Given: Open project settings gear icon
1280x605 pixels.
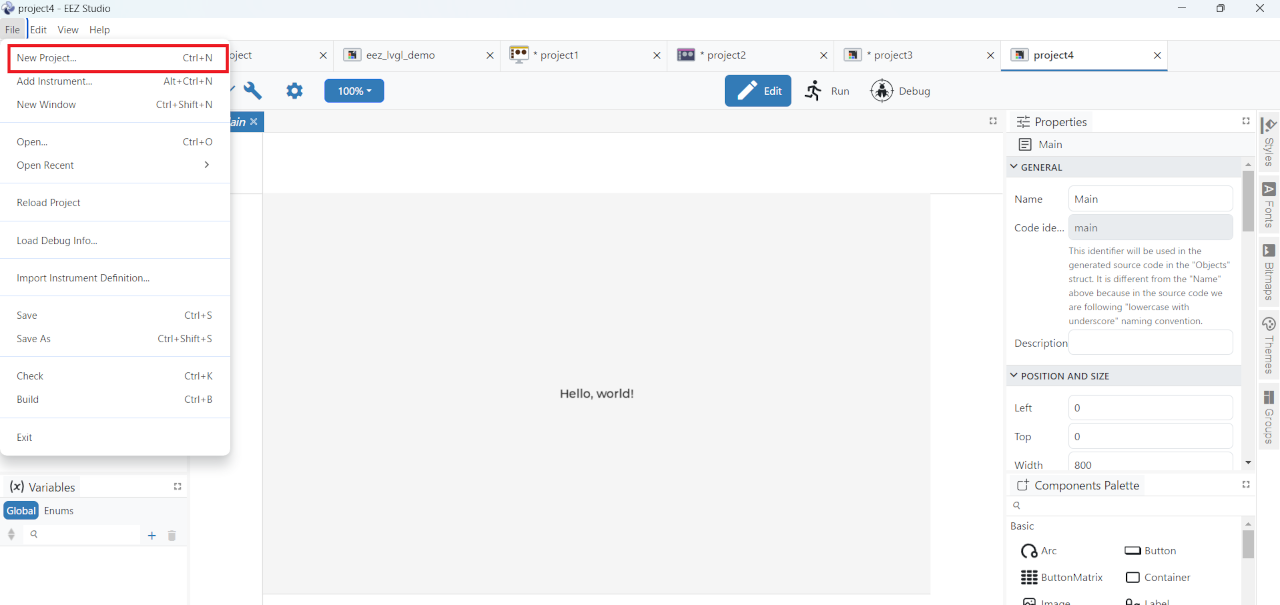Looking at the screenshot, I should click(x=294, y=91).
